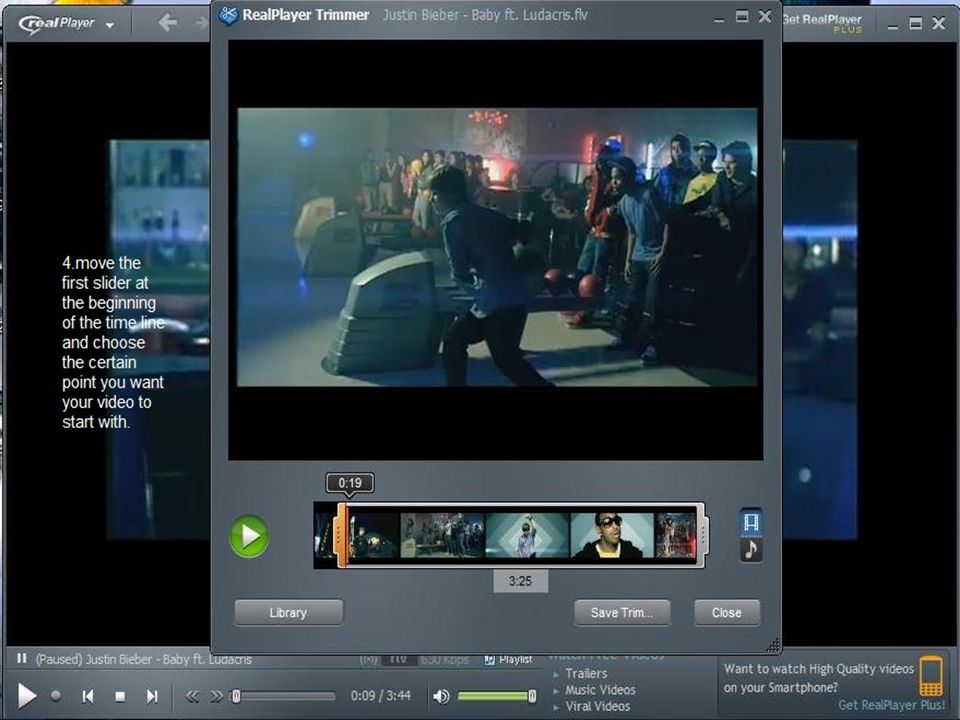Select the sunglasses man thumbnail in timeline
Screen dimensions: 960x720
[612, 536]
